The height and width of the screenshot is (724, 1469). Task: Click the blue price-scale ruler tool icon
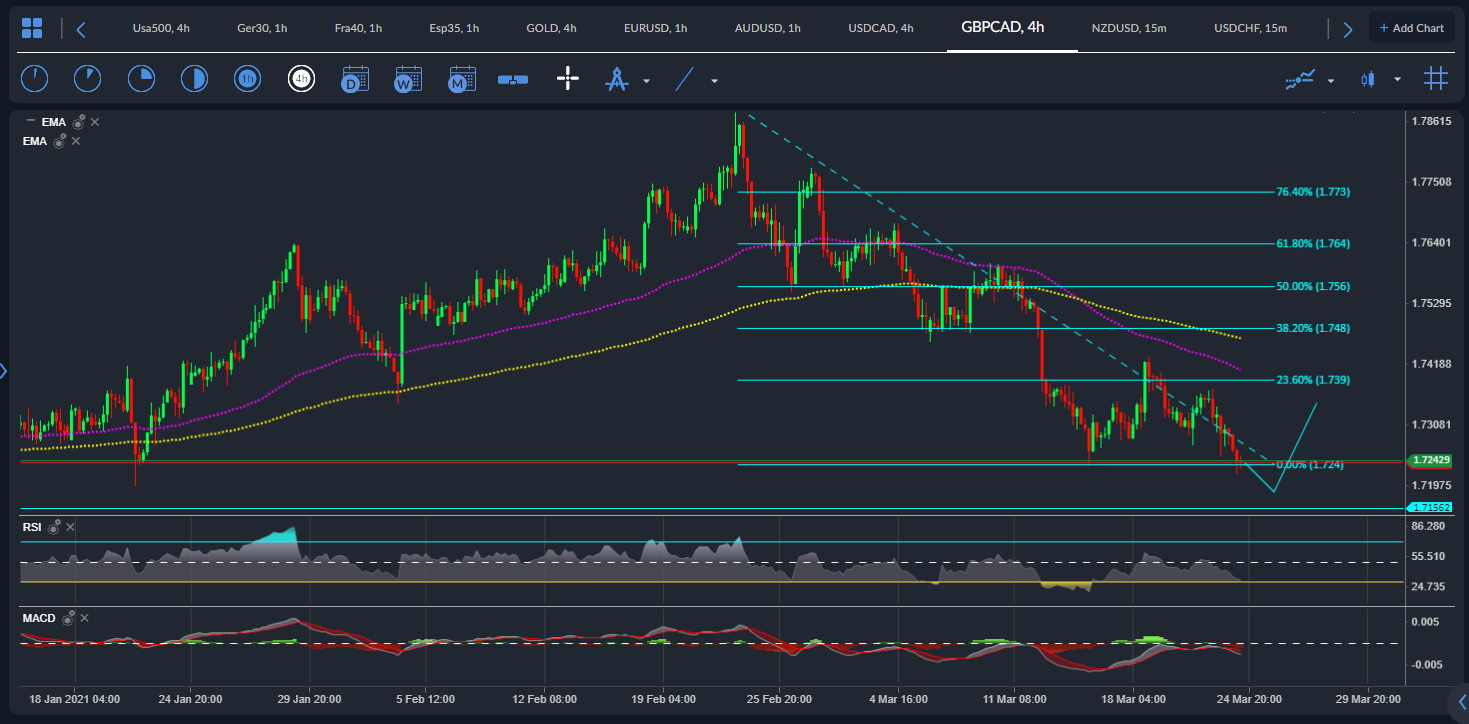point(513,79)
